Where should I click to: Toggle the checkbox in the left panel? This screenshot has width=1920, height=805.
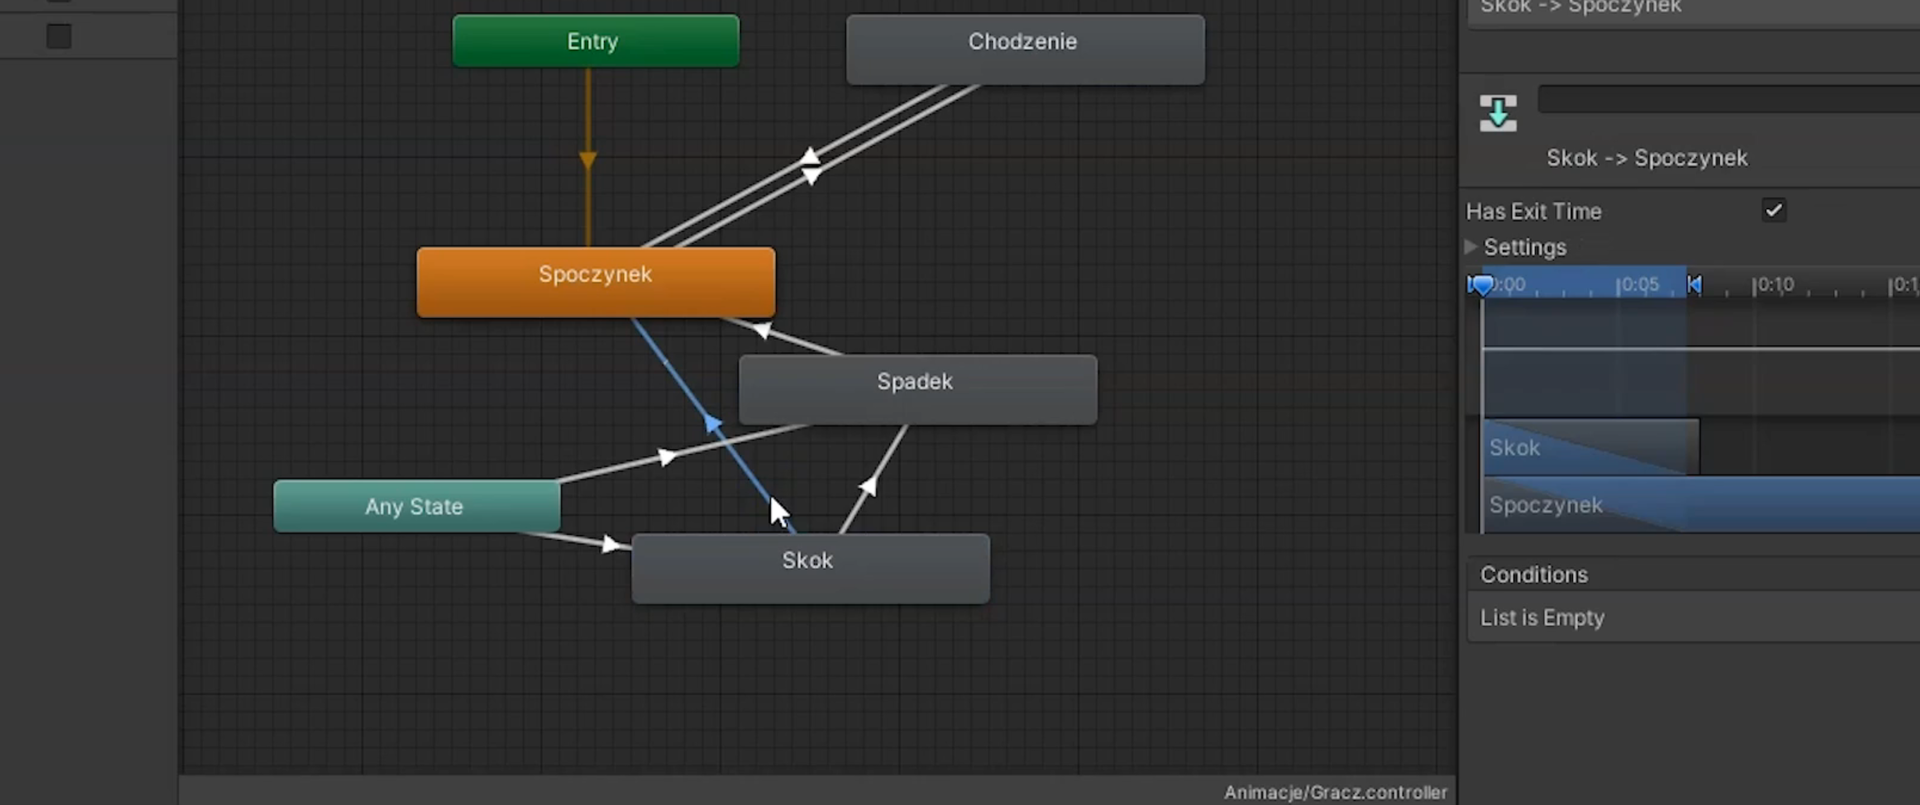pyautogui.click(x=59, y=37)
